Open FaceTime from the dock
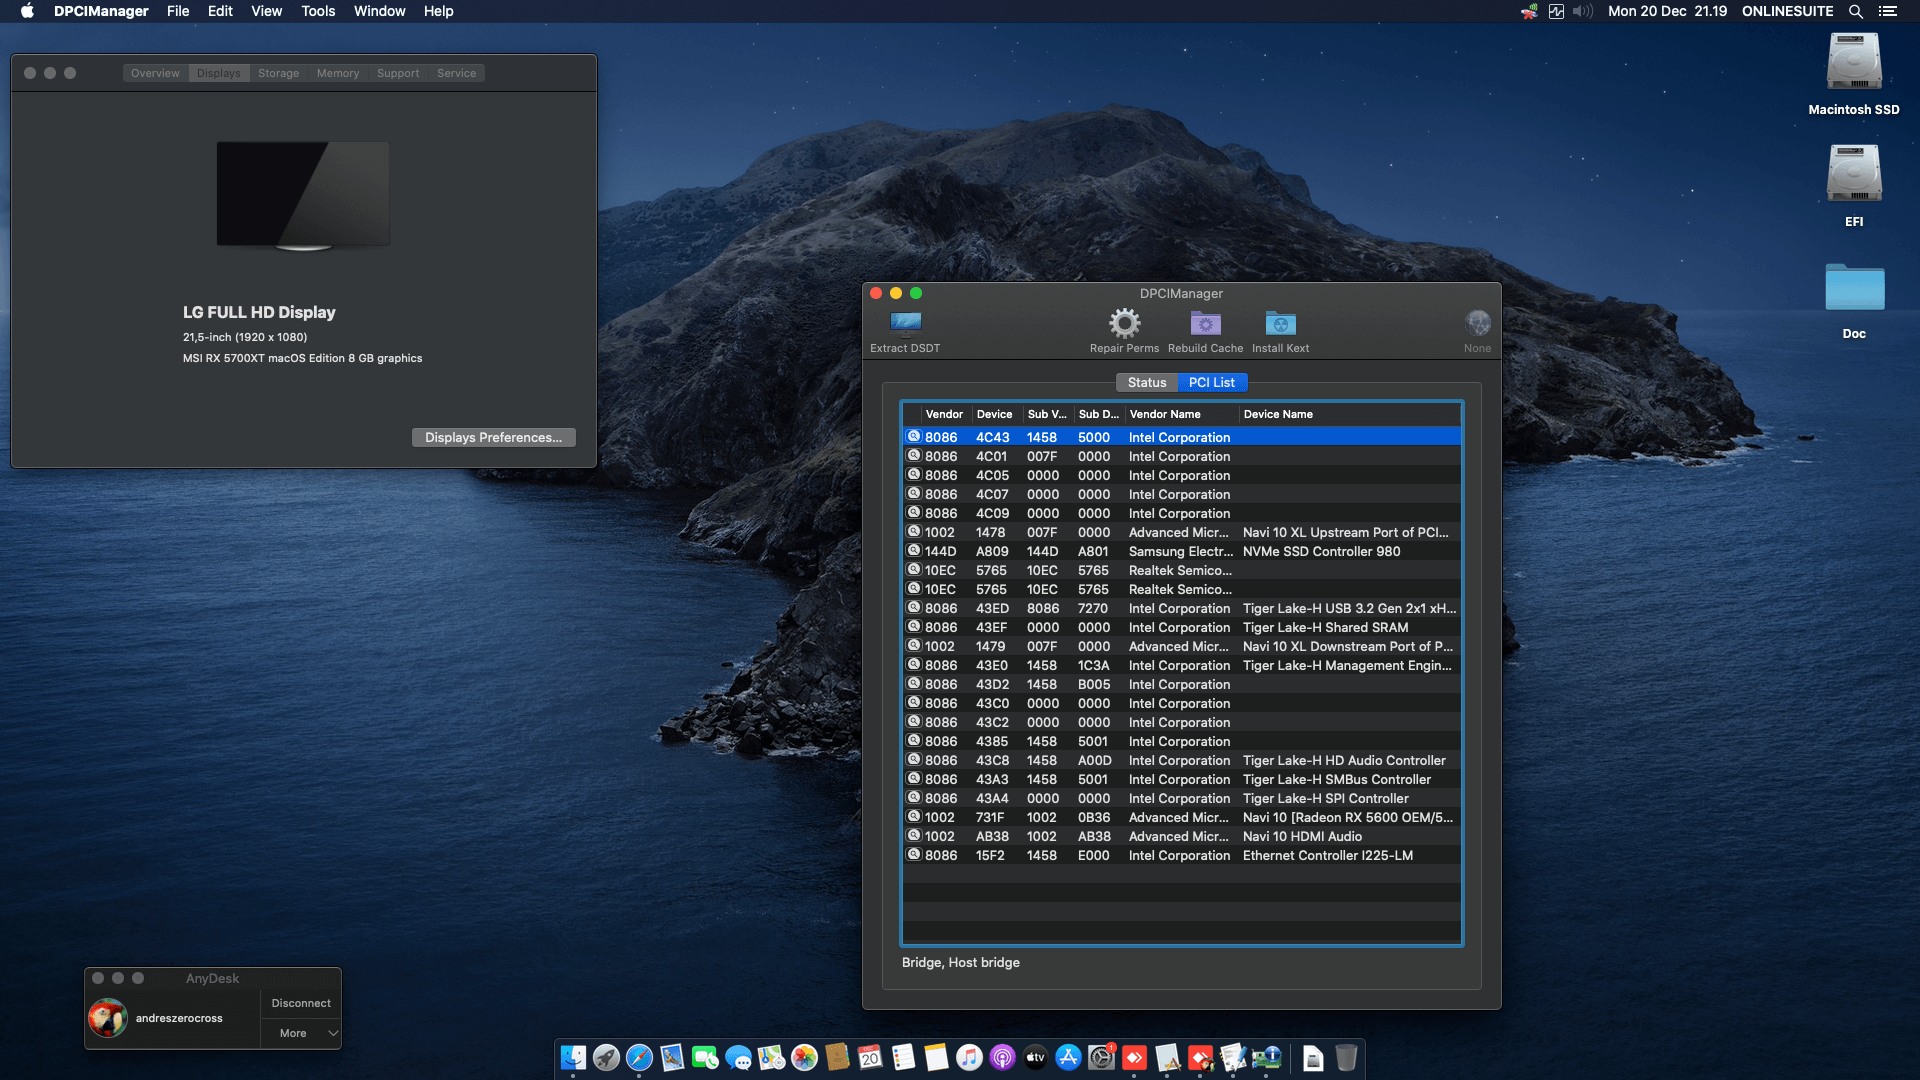1920x1080 pixels. pyautogui.click(x=705, y=1057)
